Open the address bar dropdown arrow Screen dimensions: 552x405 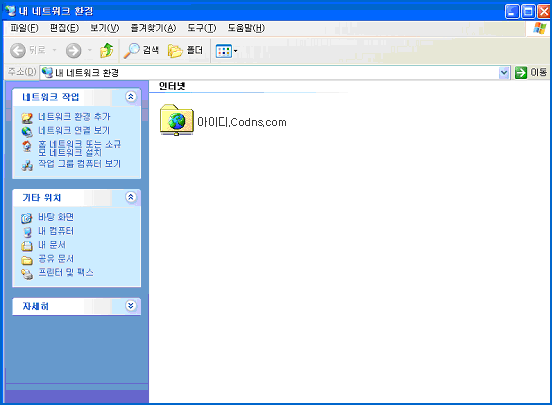click(504, 73)
